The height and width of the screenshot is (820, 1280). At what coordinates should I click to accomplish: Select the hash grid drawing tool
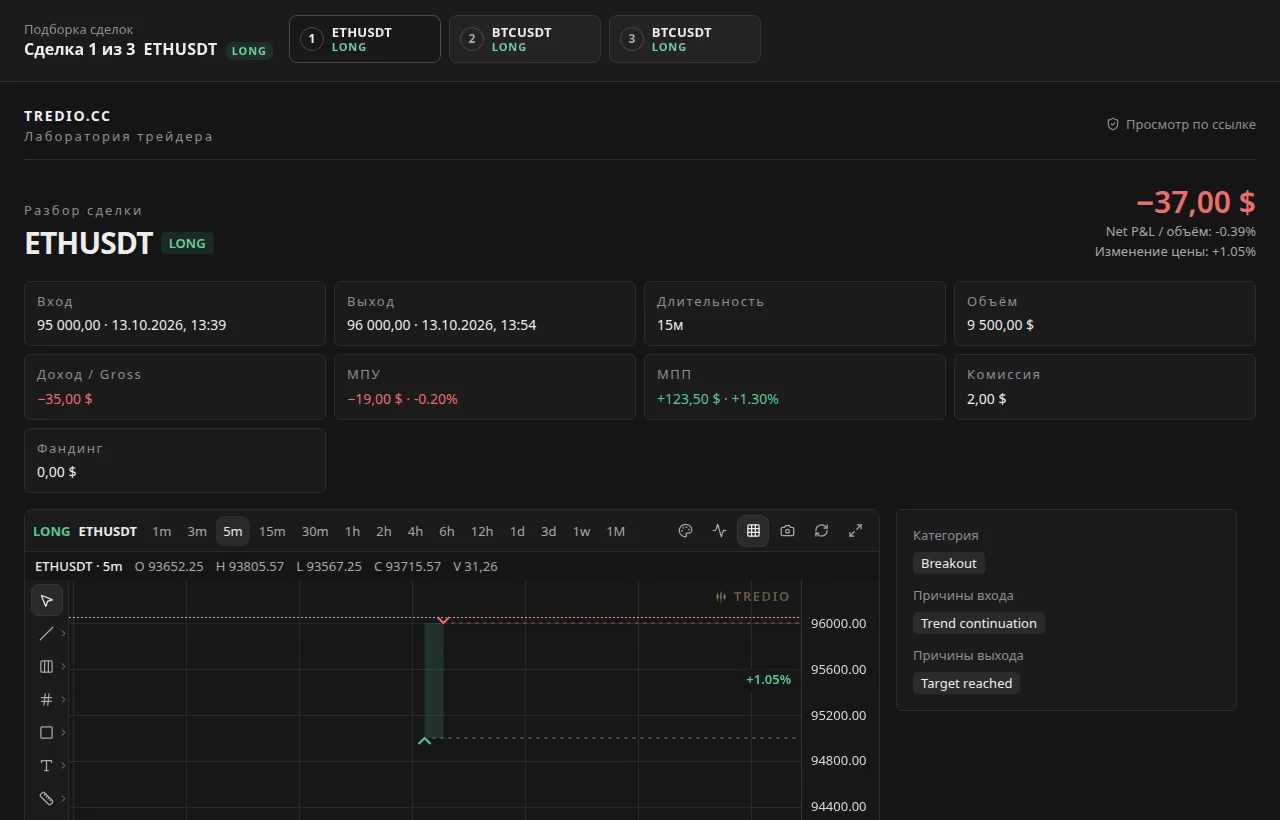[x=46, y=699]
